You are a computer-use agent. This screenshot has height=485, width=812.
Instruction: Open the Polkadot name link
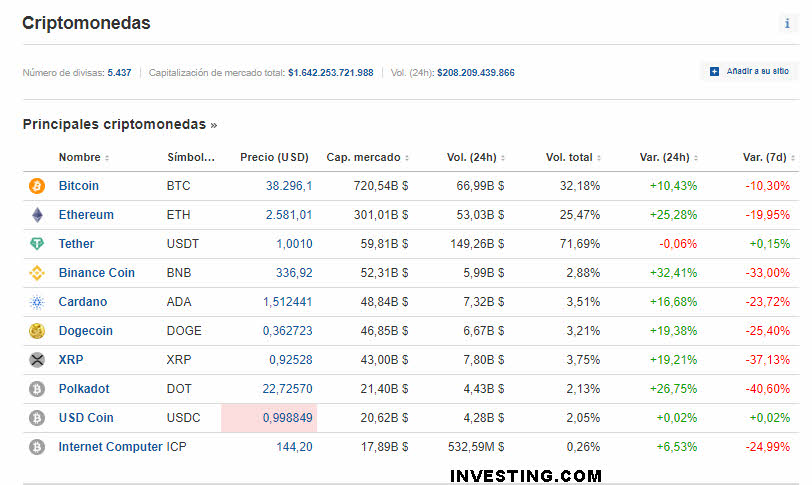coord(84,389)
